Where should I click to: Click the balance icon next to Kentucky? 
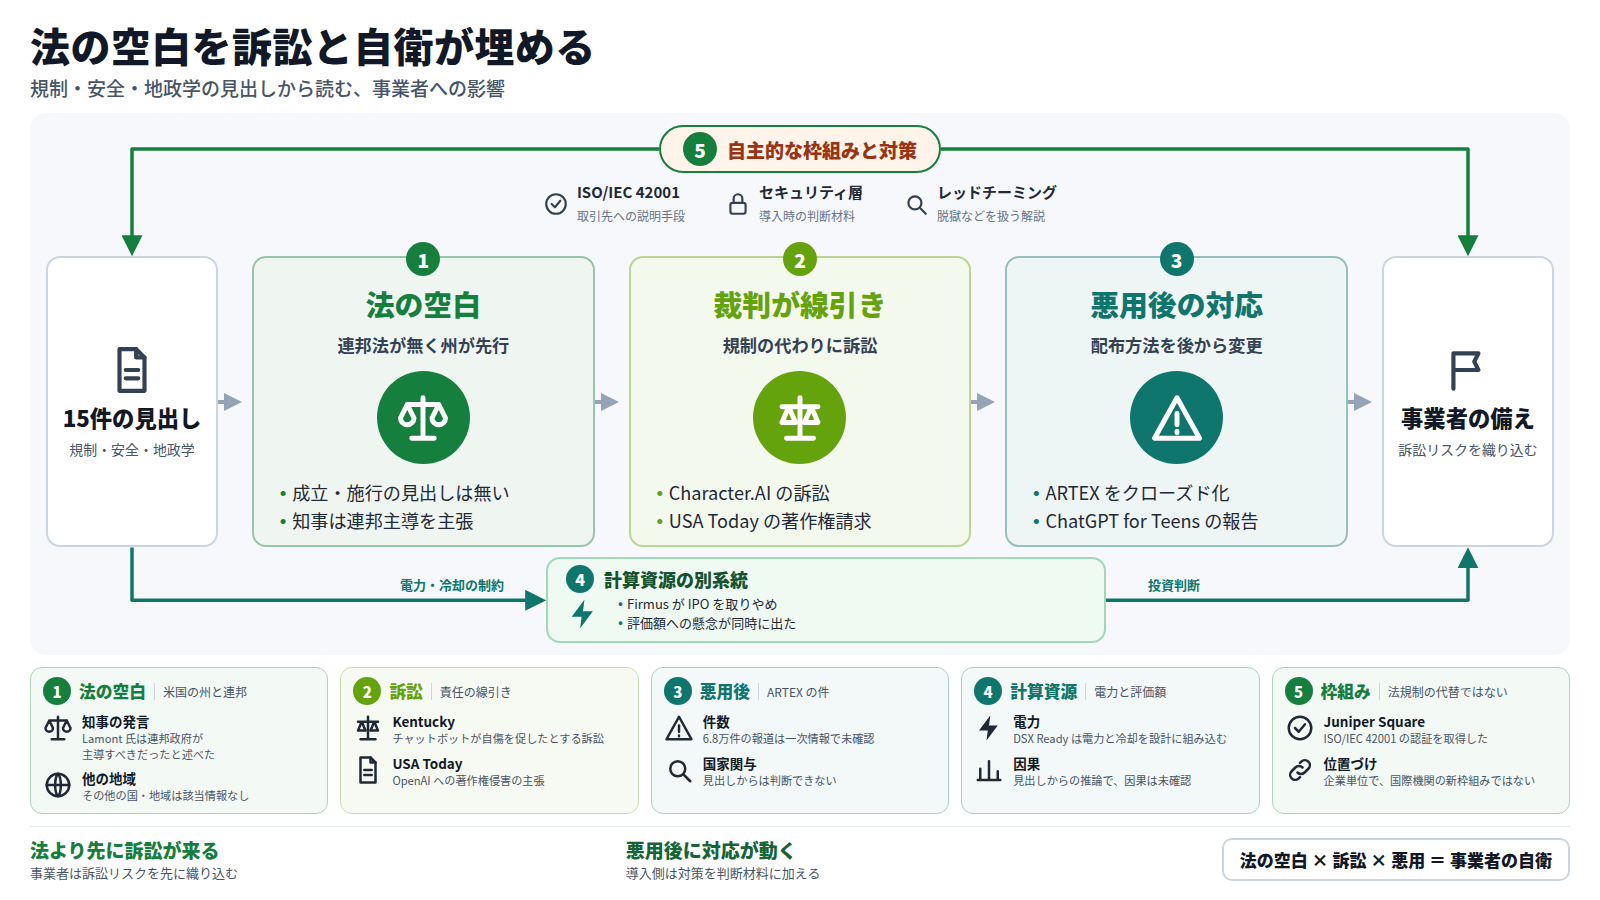pos(368,729)
